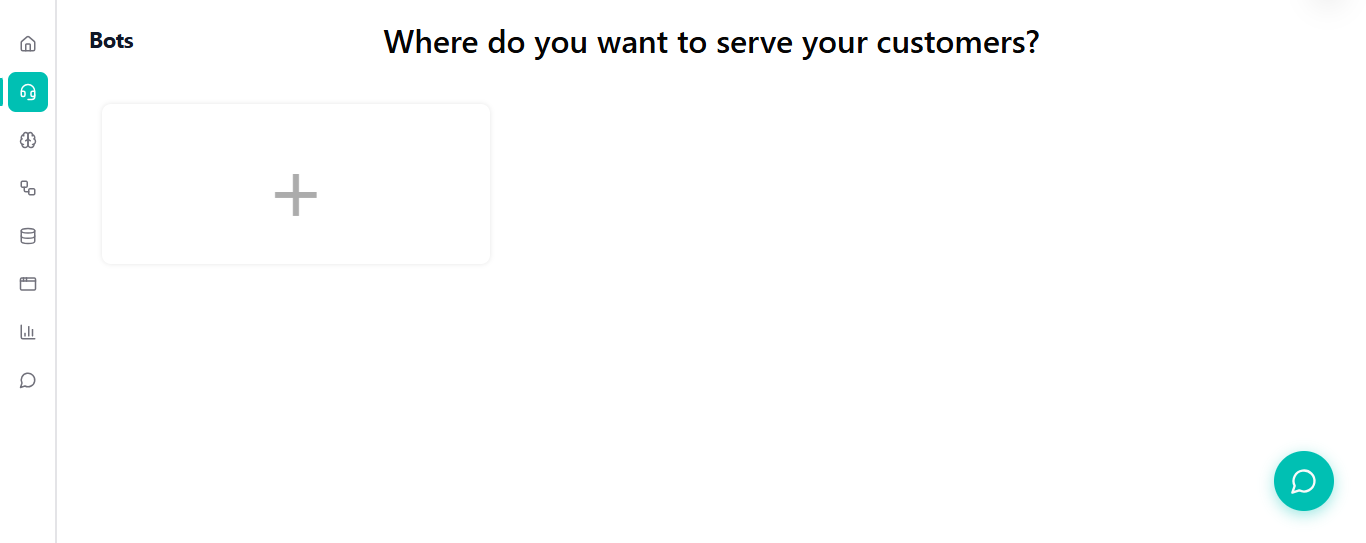1366x543 pixels.
Task: Select the empty add-bot card
Action: point(200,150)
